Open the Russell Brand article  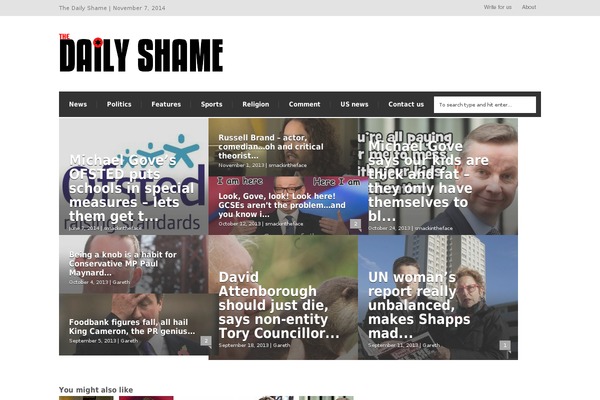coord(271,147)
